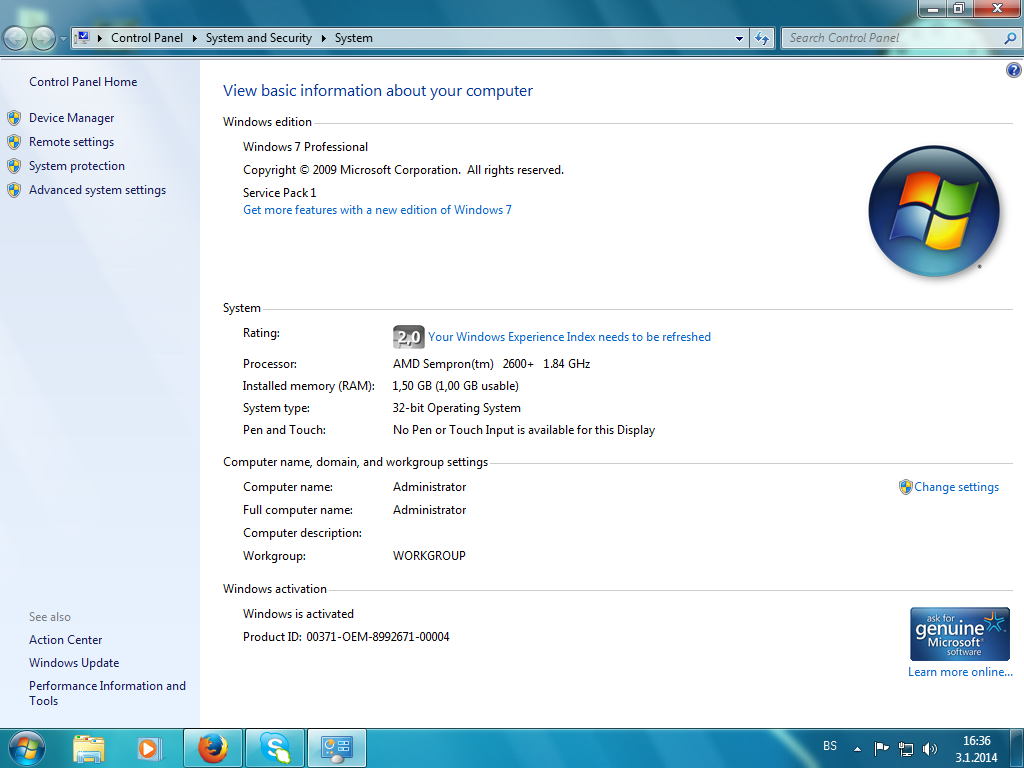Screen dimensions: 1024x768
Task: Switch to Skype on the taskbar
Action: click(x=275, y=748)
